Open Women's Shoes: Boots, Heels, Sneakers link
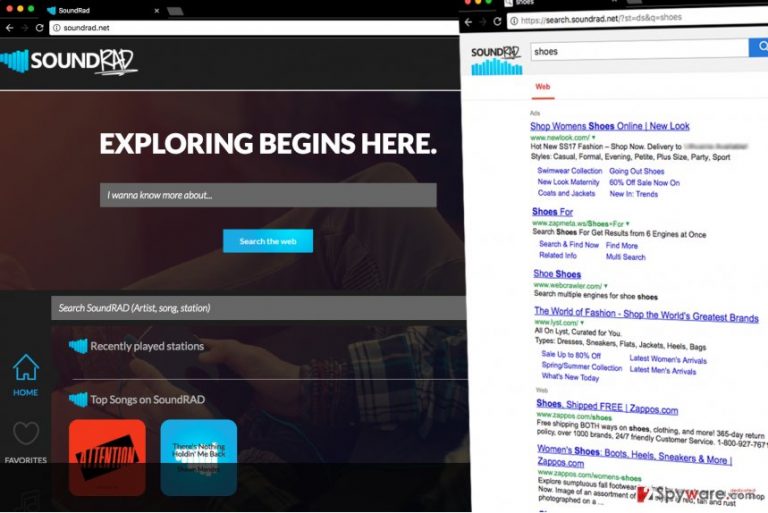The width and height of the screenshot is (768, 513). click(634, 455)
